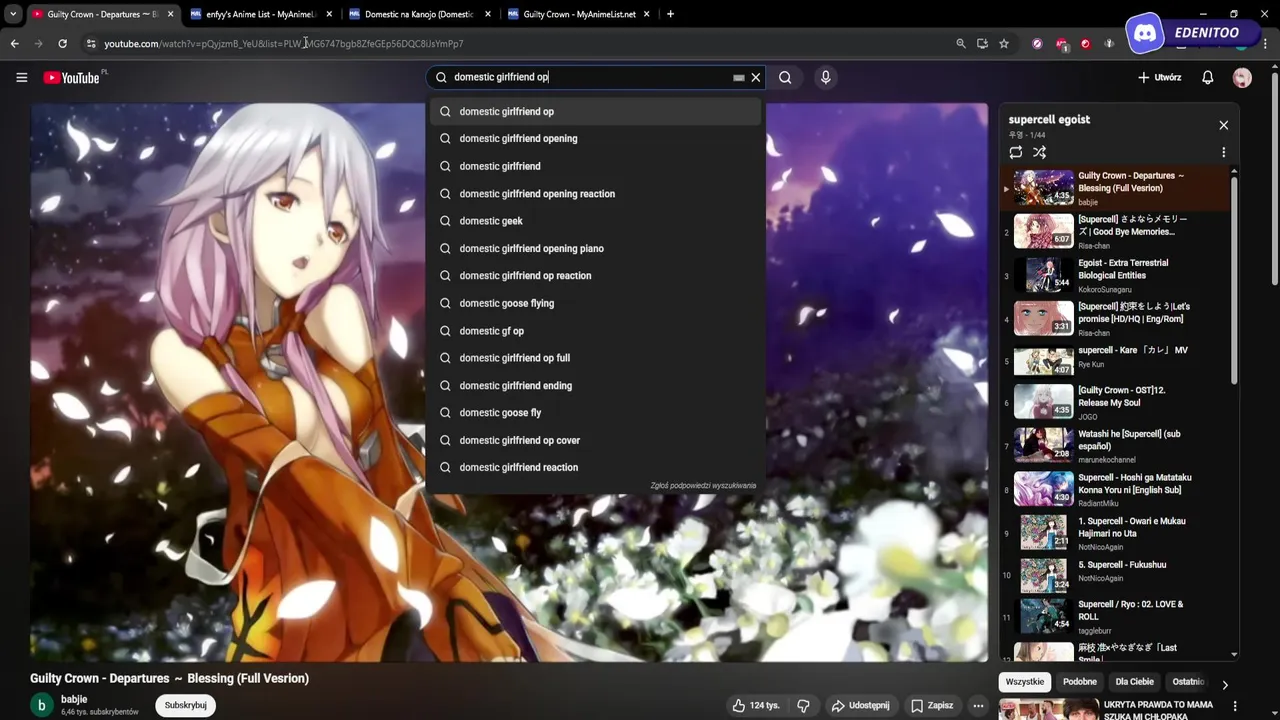
Task: Open the ABP extension with badge
Action: [x=1062, y=44]
